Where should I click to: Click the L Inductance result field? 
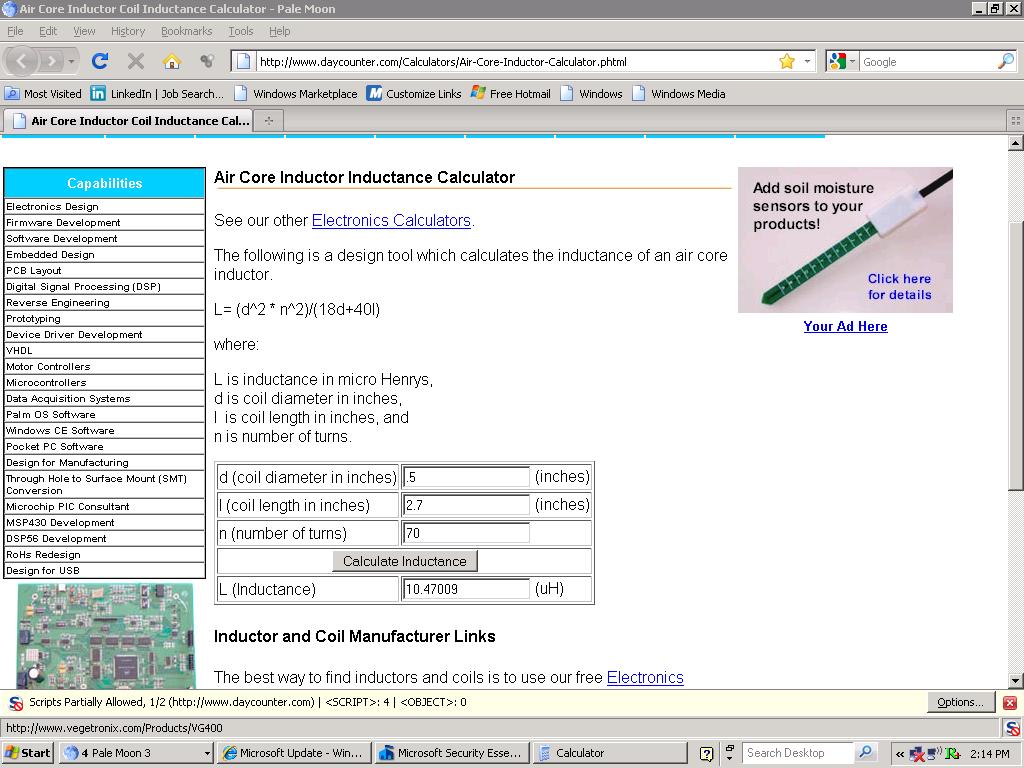(x=466, y=589)
